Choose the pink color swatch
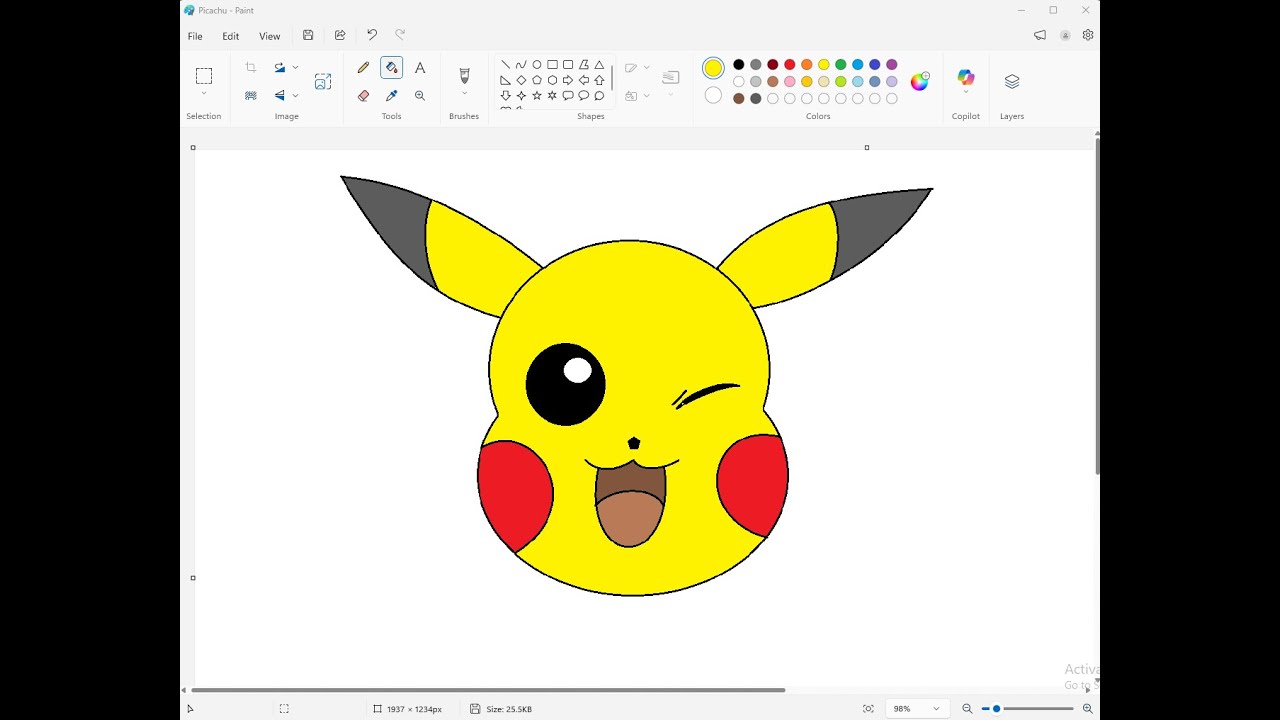Image resolution: width=1280 pixels, height=720 pixels. [x=790, y=82]
